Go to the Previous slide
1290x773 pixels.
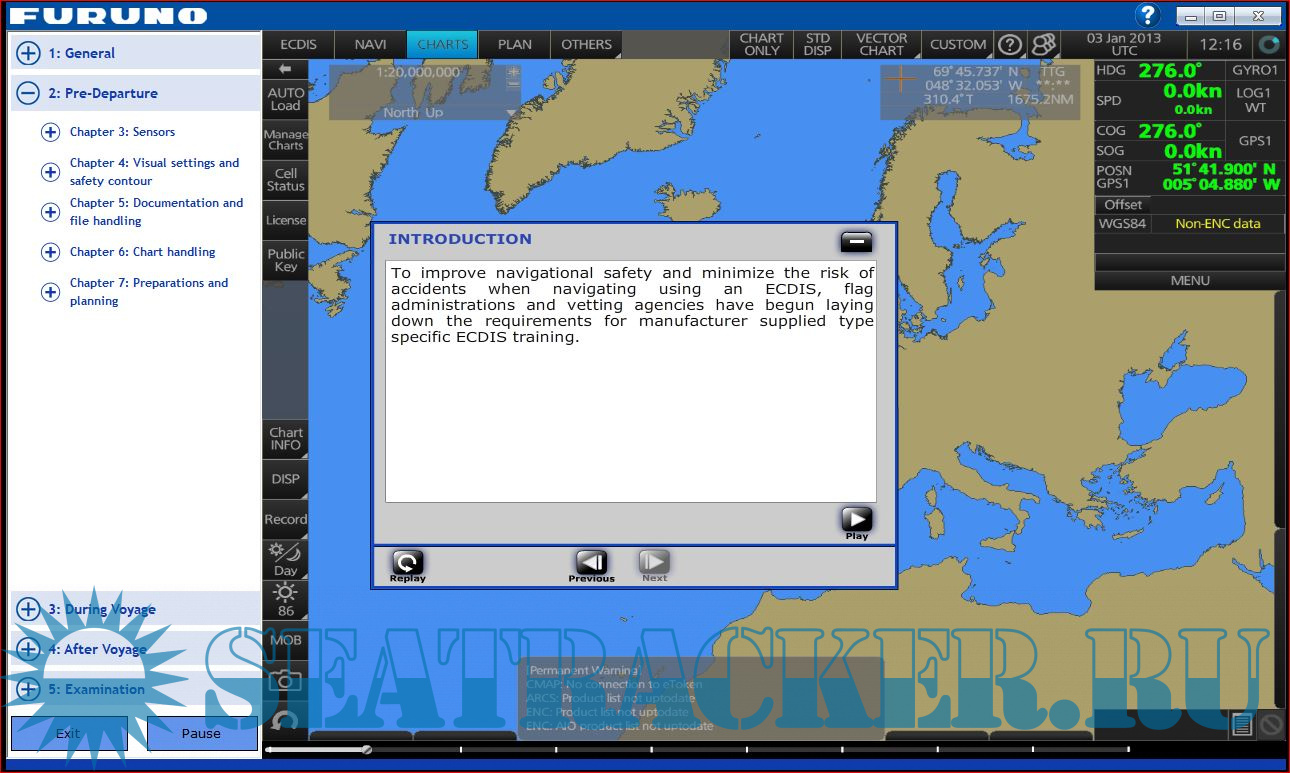pos(591,563)
